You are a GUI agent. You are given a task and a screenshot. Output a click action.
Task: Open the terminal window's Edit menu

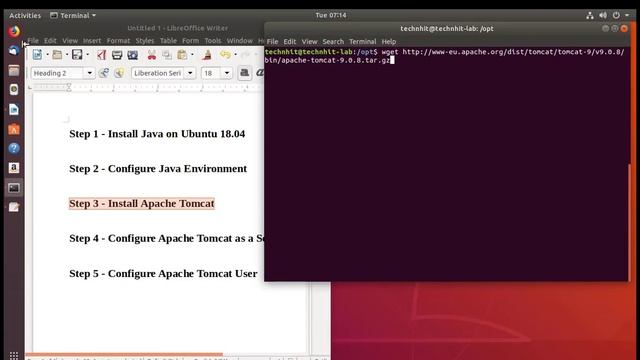point(290,42)
